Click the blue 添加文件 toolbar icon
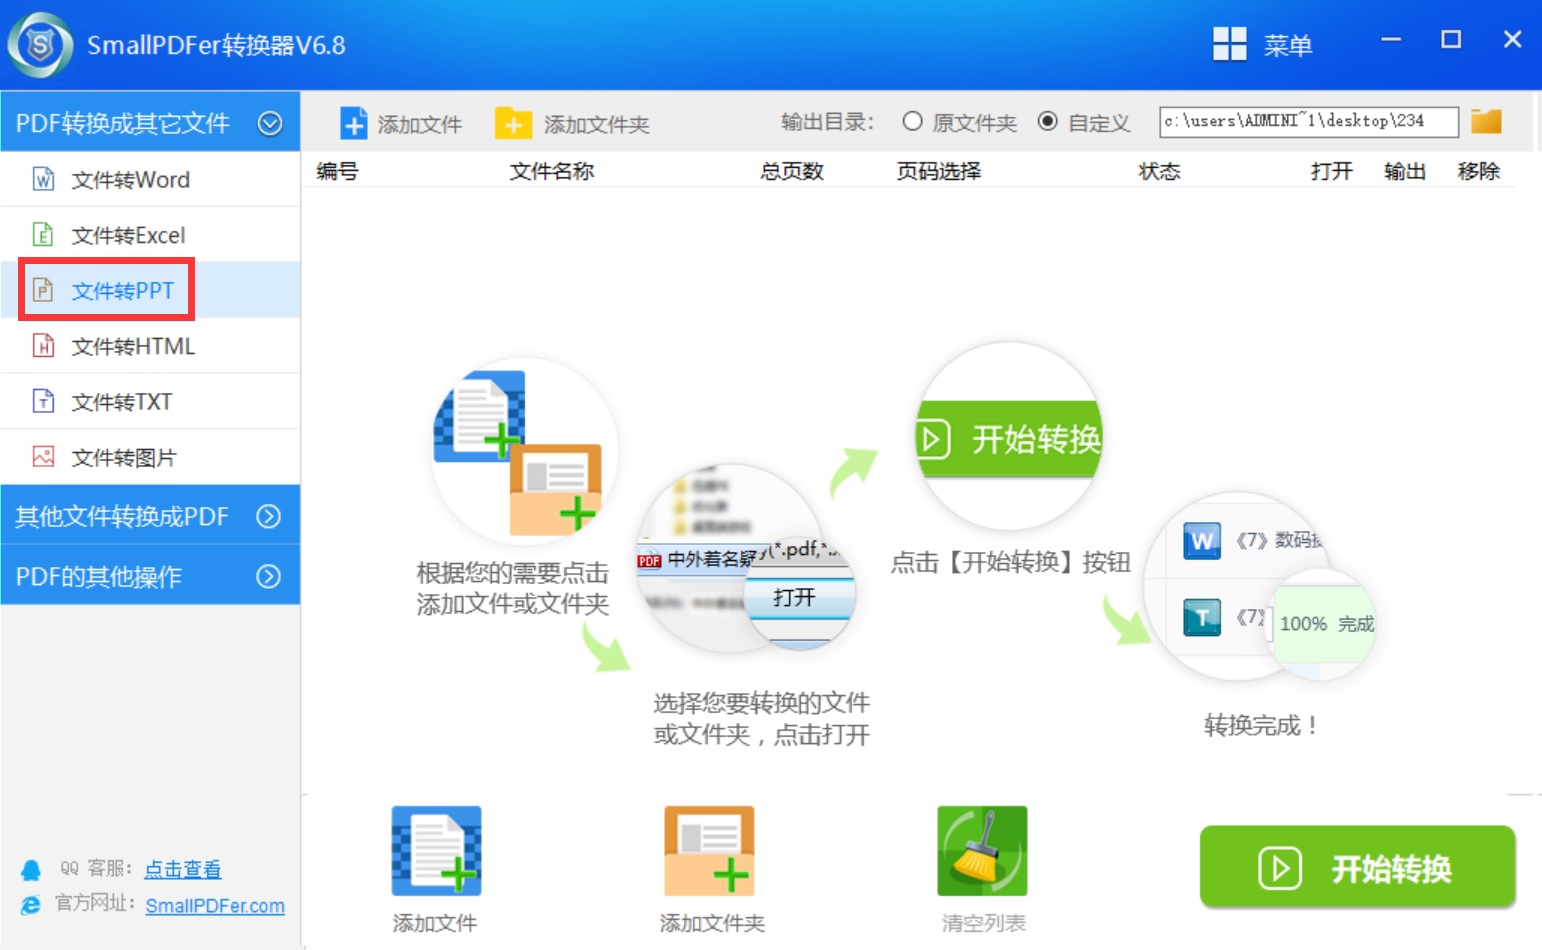1542x950 pixels. (354, 123)
